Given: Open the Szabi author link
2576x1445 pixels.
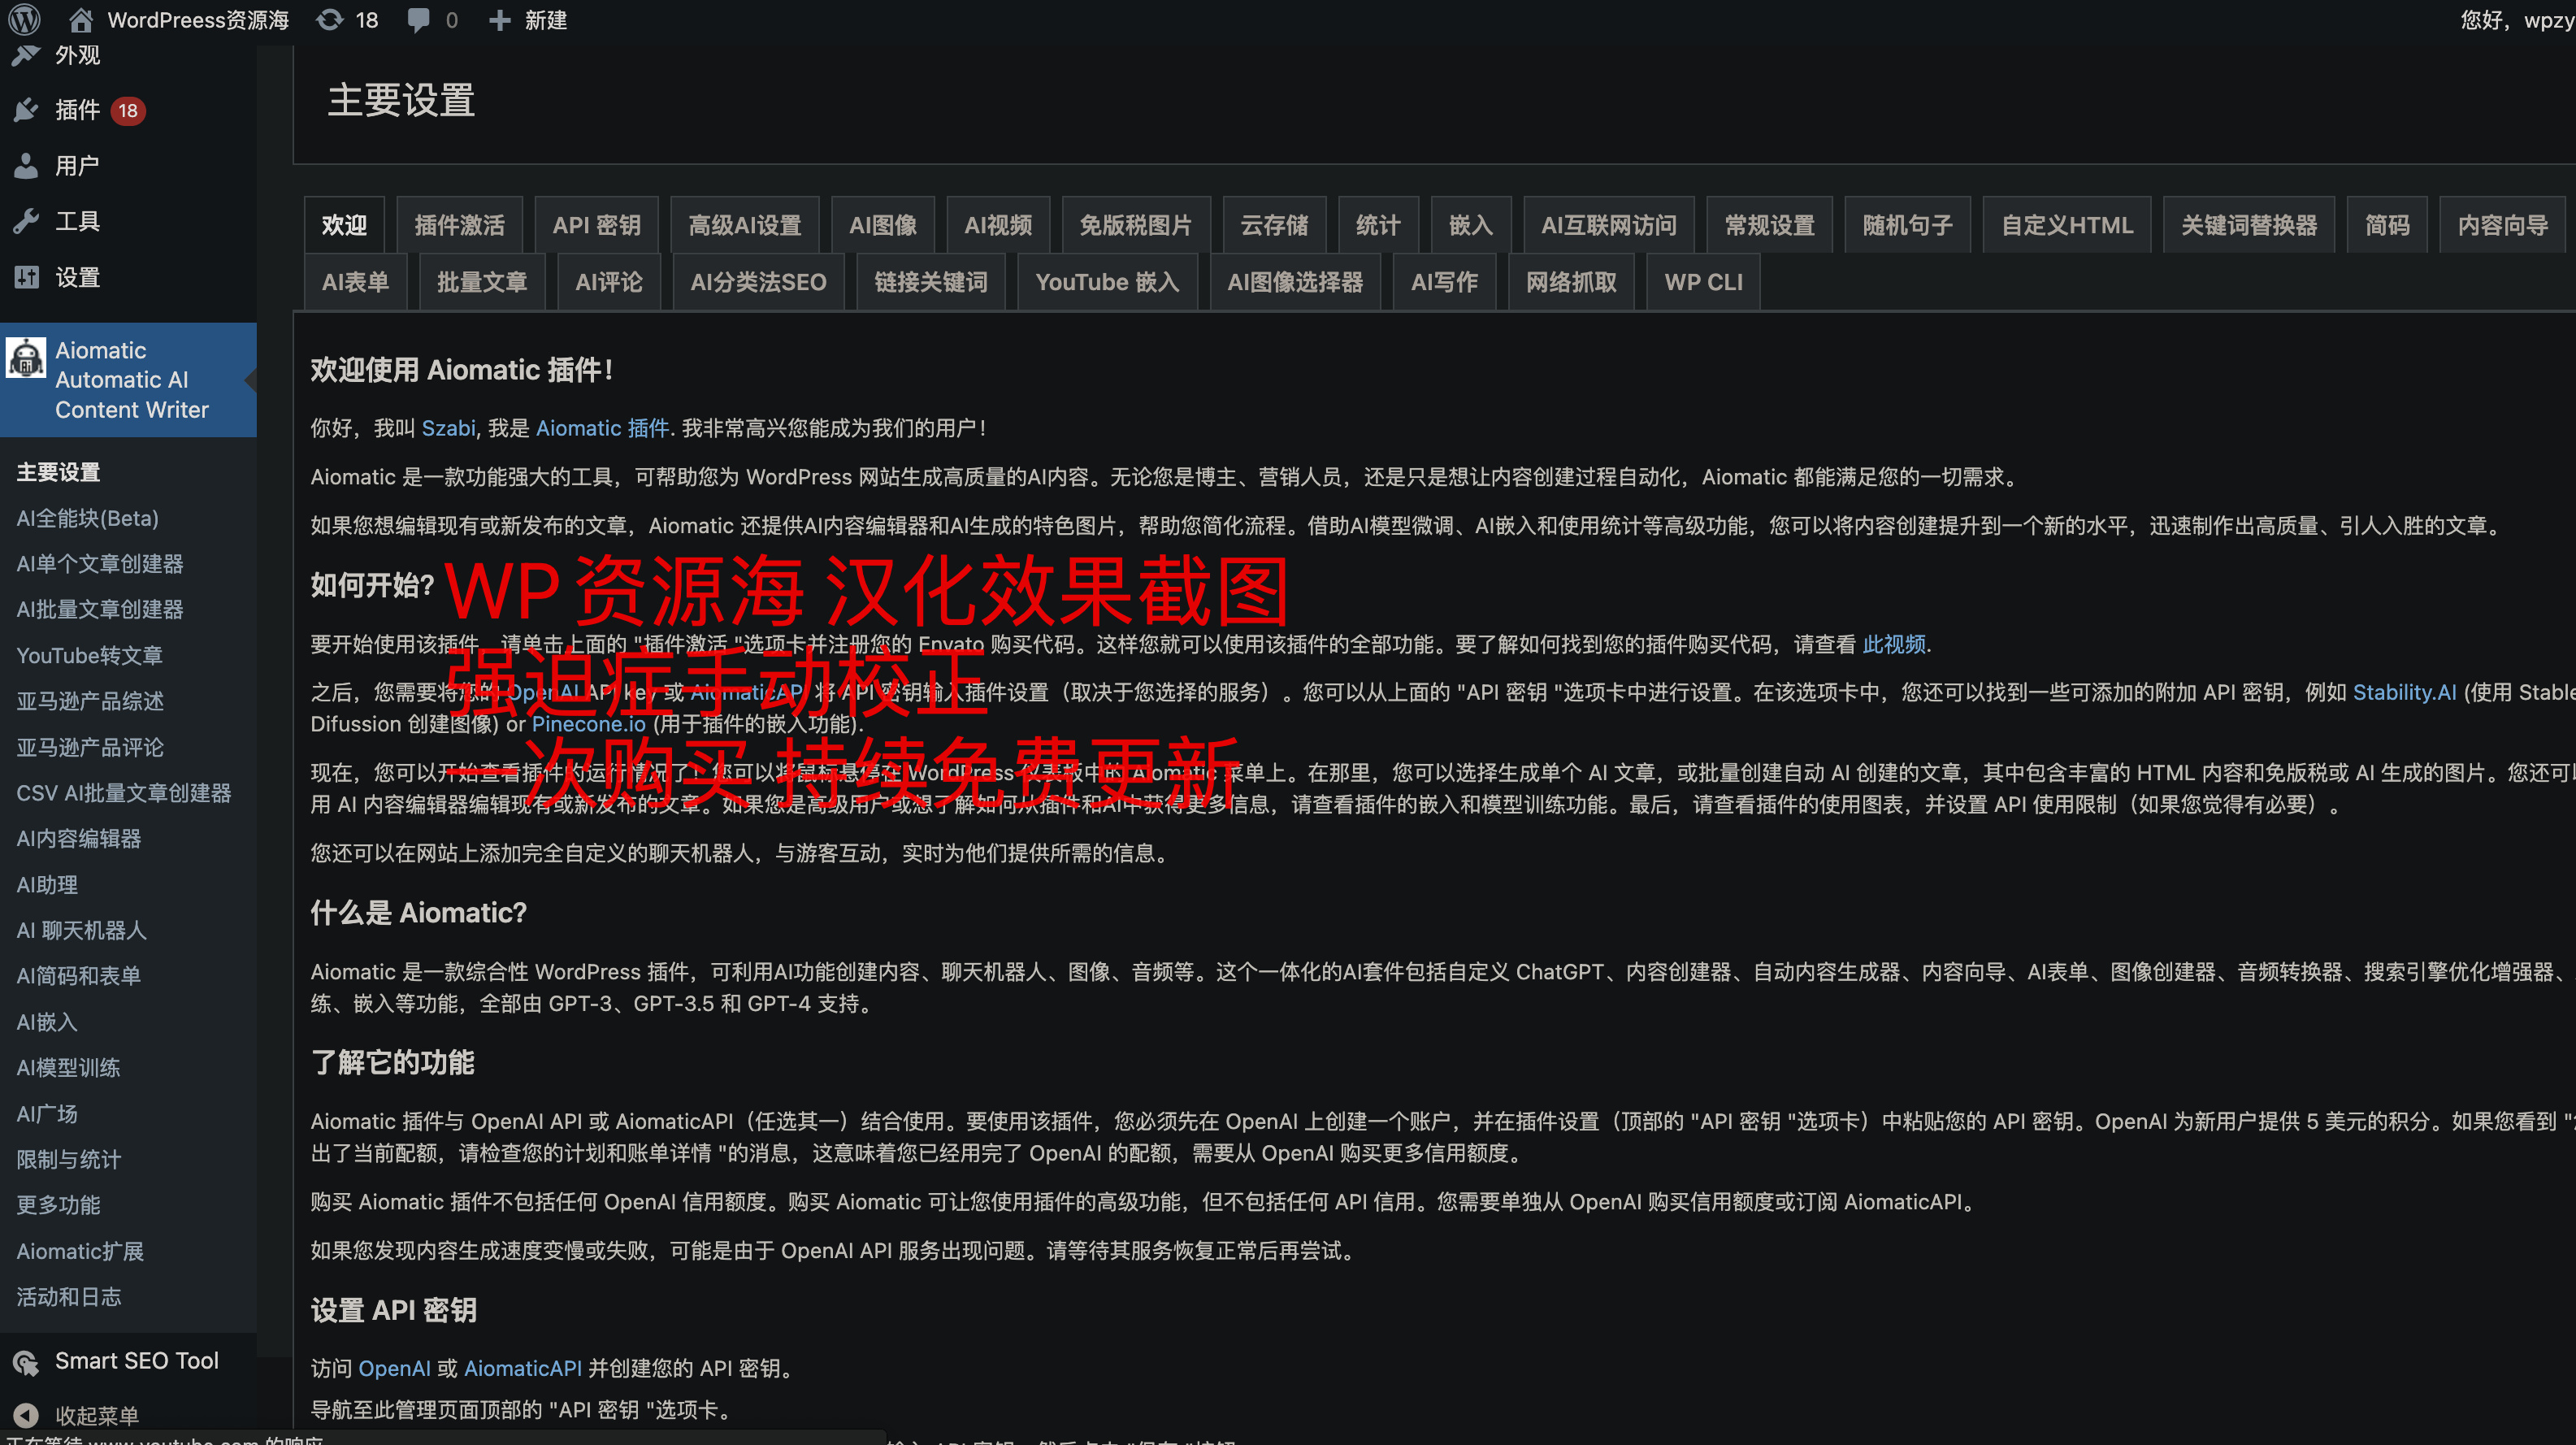Looking at the screenshot, I should pos(448,428).
